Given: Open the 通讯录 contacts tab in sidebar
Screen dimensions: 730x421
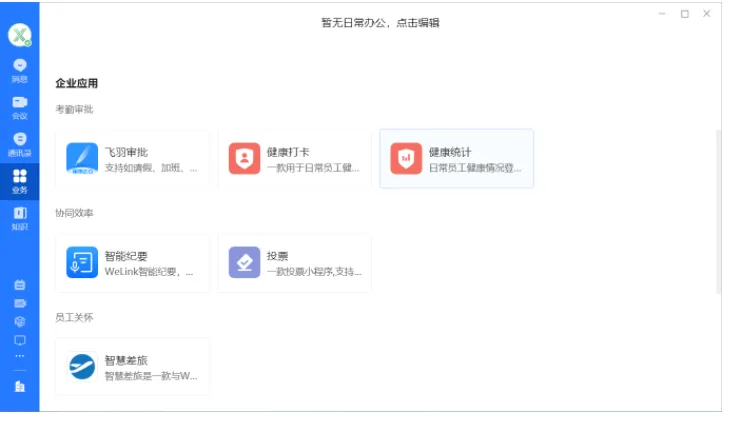Looking at the screenshot, I should coord(20,145).
